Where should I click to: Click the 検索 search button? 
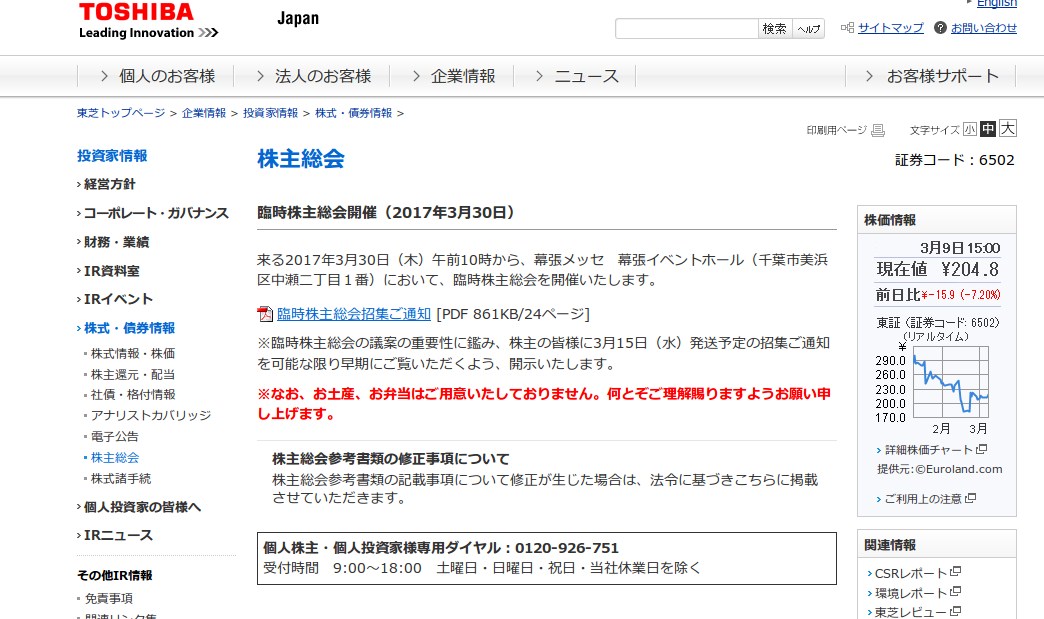click(x=775, y=29)
